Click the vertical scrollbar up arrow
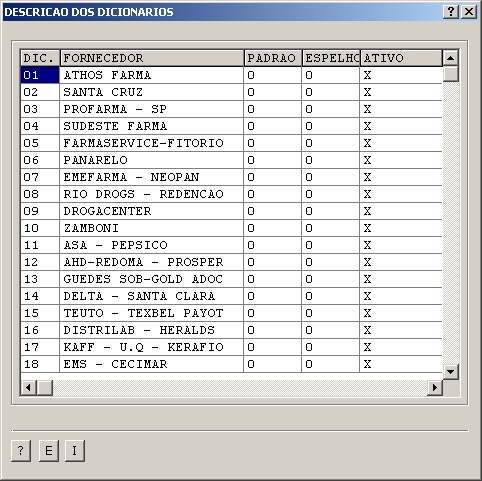 tap(451, 58)
